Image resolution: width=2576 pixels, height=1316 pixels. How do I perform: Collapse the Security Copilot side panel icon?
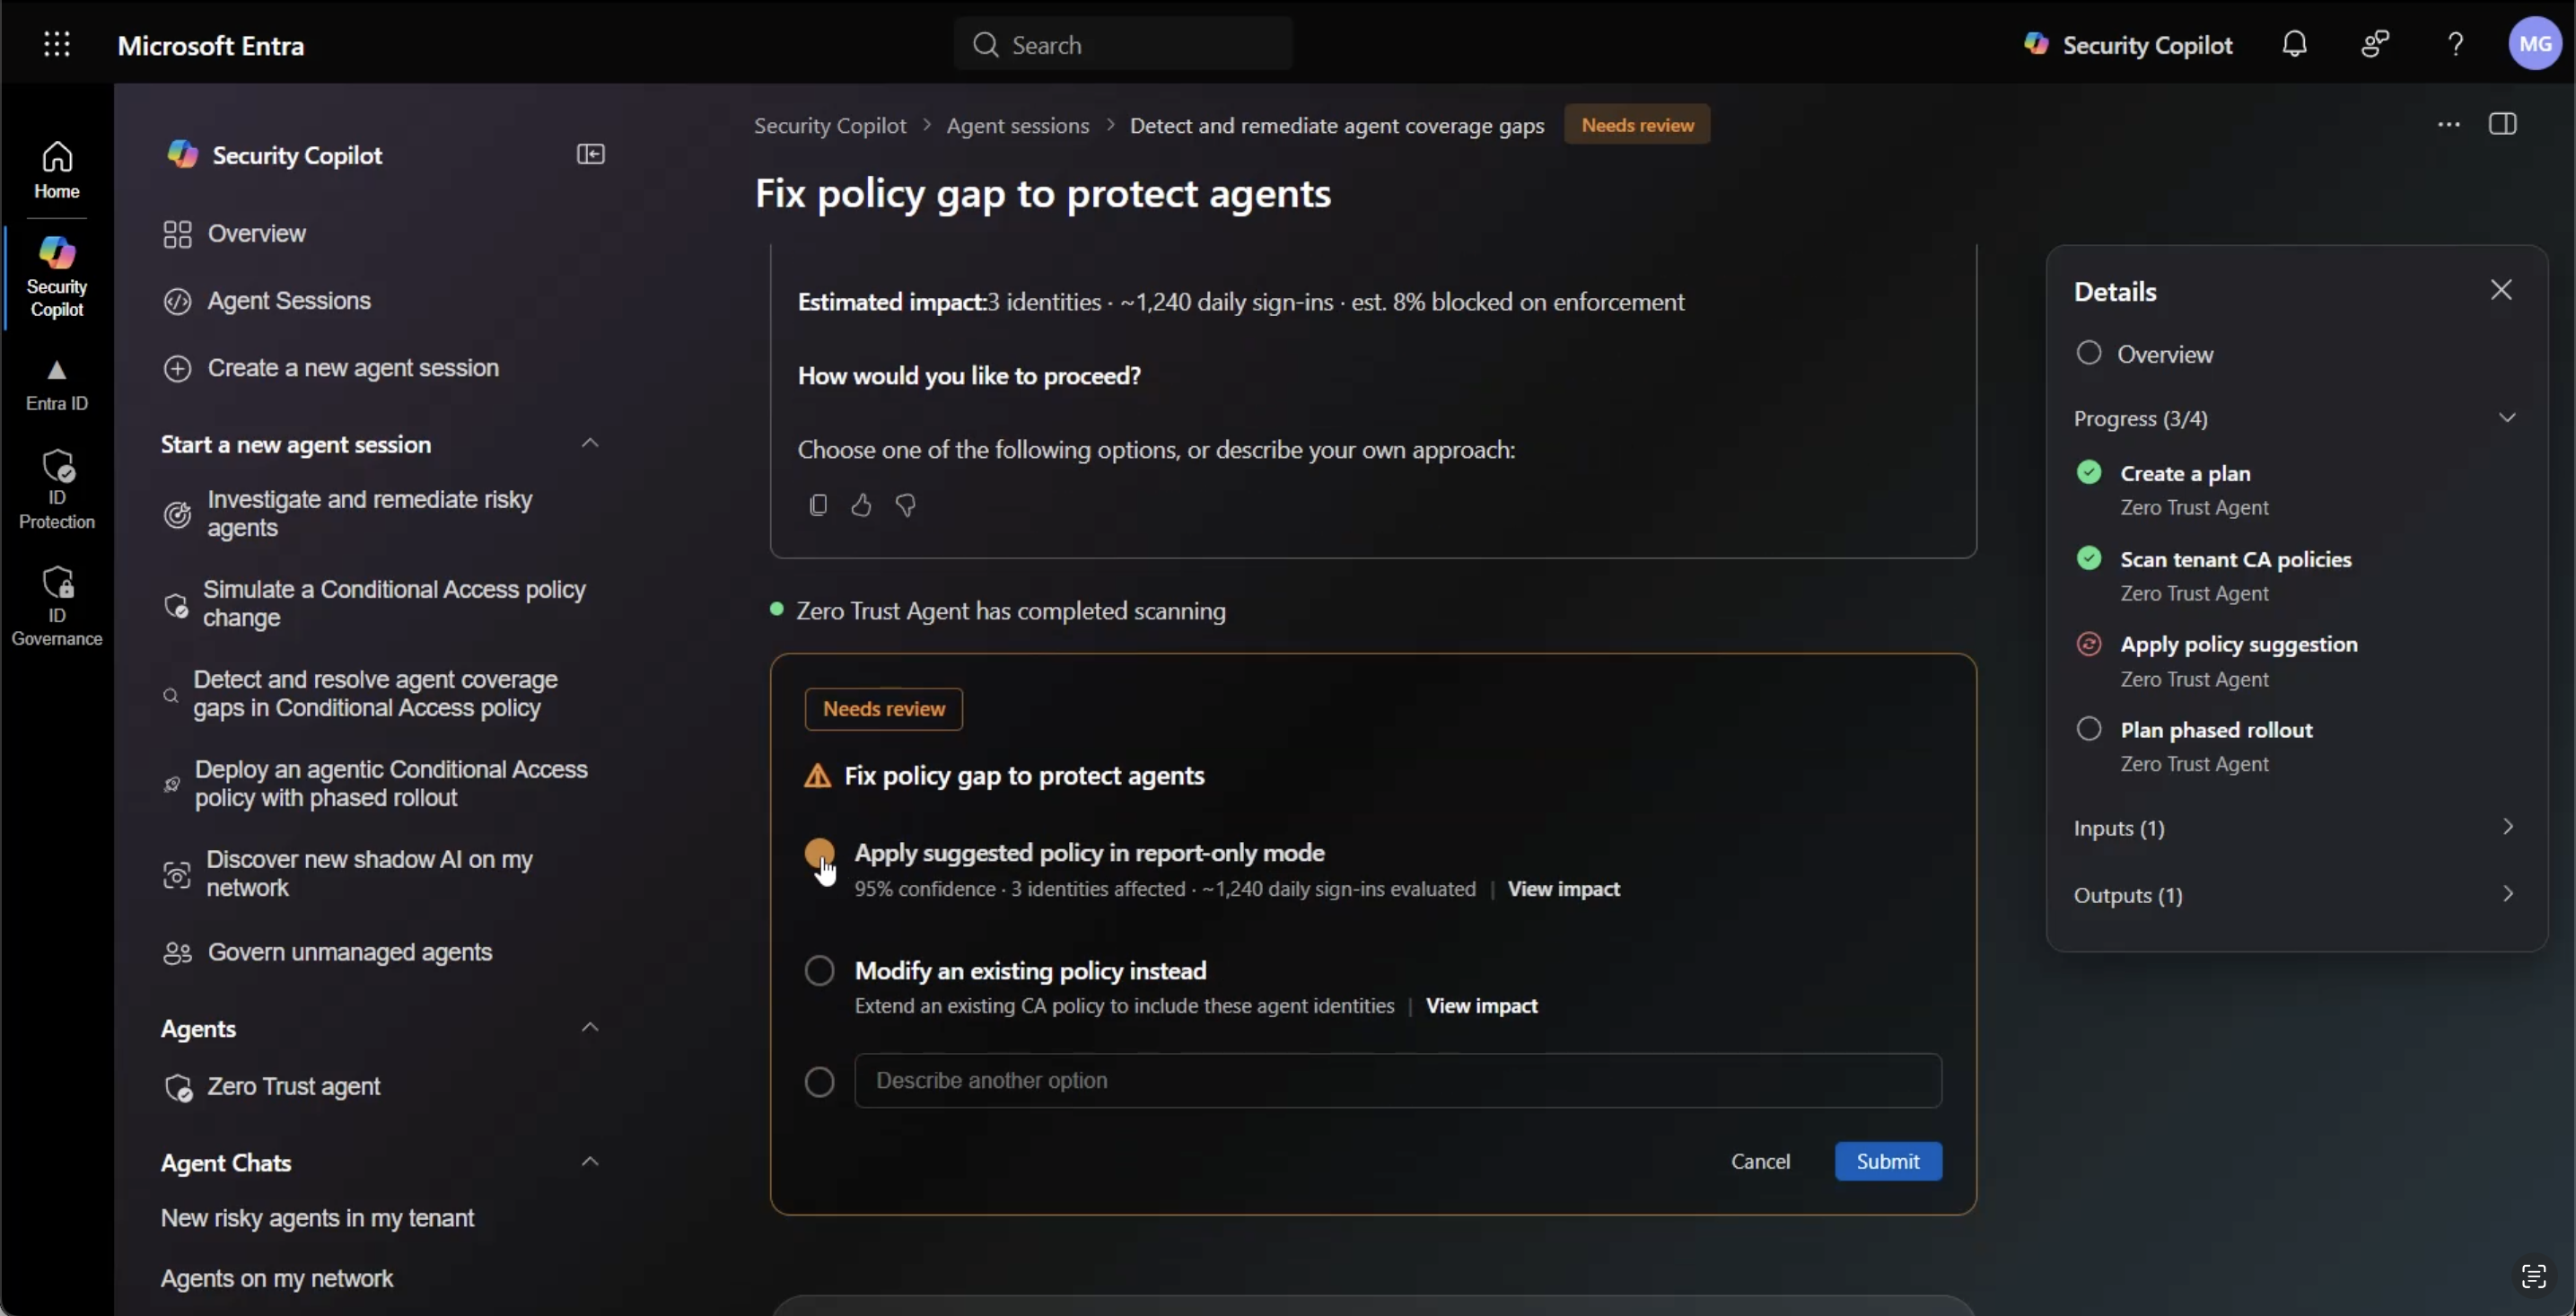point(591,154)
